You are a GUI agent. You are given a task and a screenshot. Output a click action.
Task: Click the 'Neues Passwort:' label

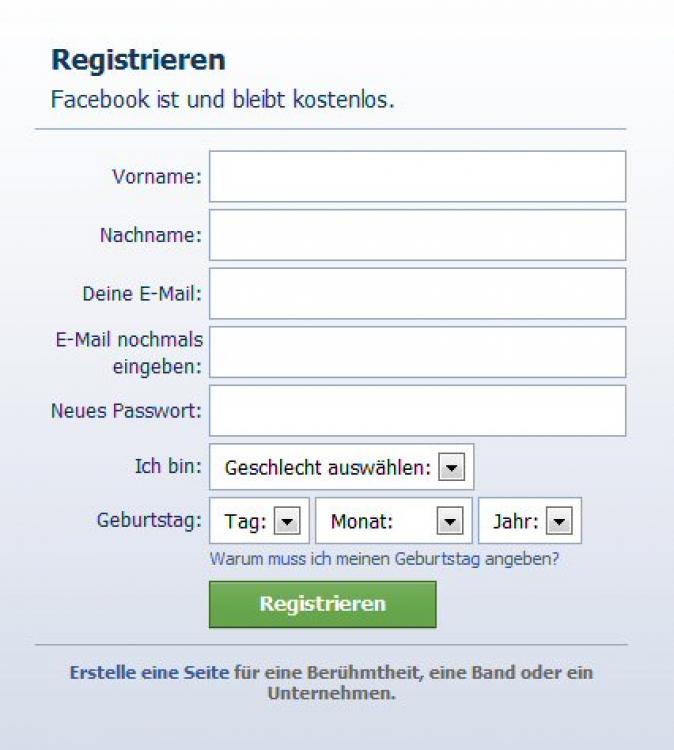coord(126,411)
